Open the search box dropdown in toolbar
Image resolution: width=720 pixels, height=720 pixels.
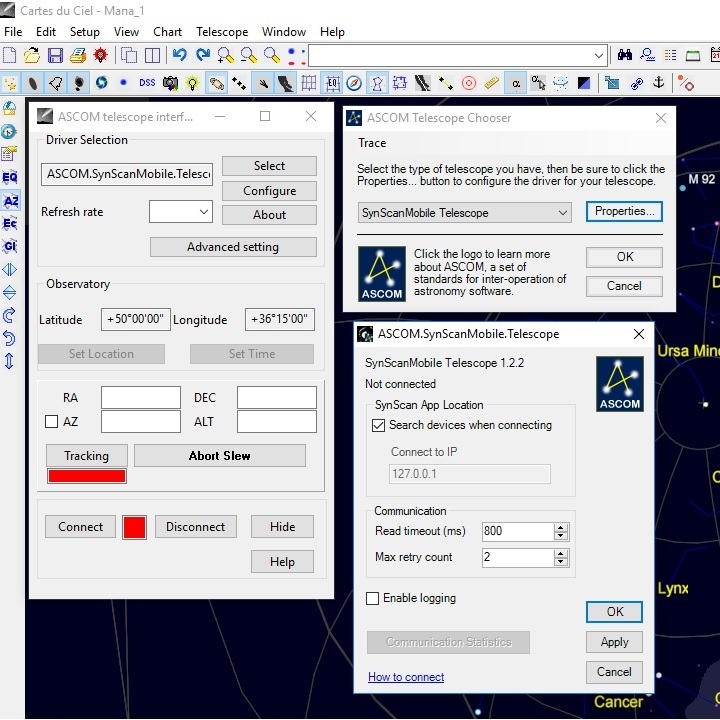(x=599, y=56)
